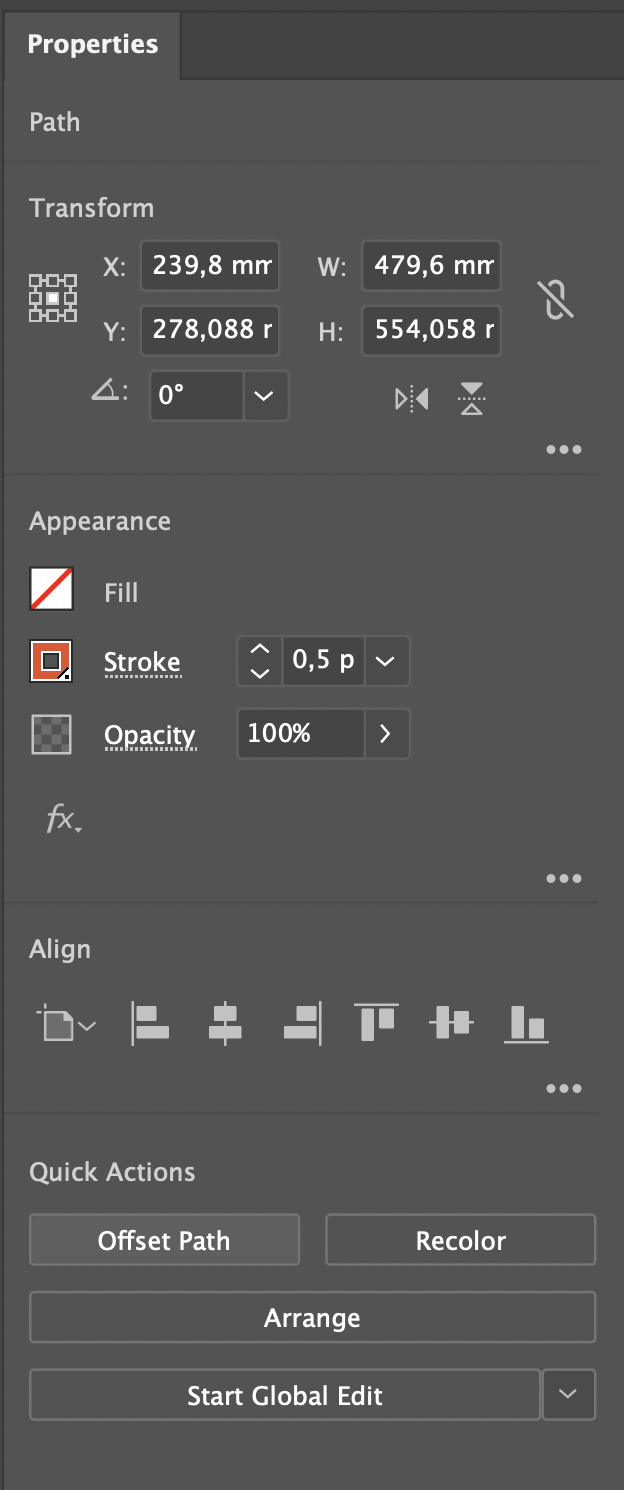Flip the path horizontally
This screenshot has width=624, height=1490.
[412, 399]
